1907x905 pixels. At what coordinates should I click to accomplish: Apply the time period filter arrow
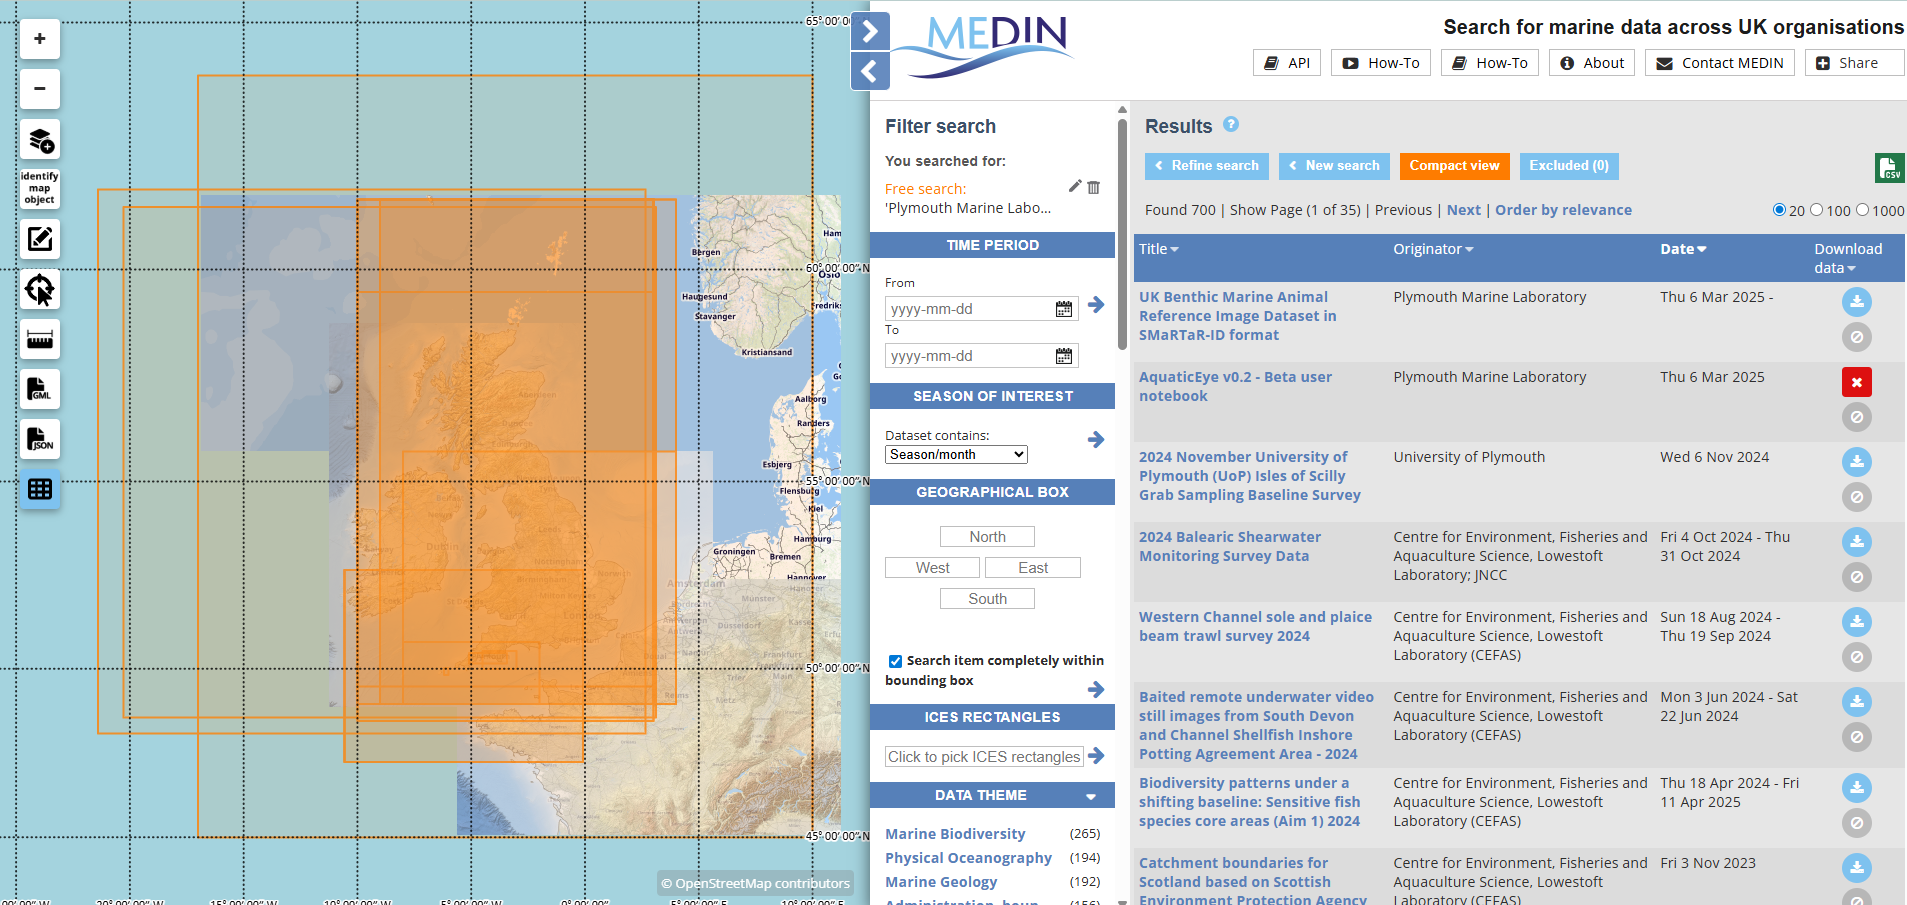tap(1096, 305)
